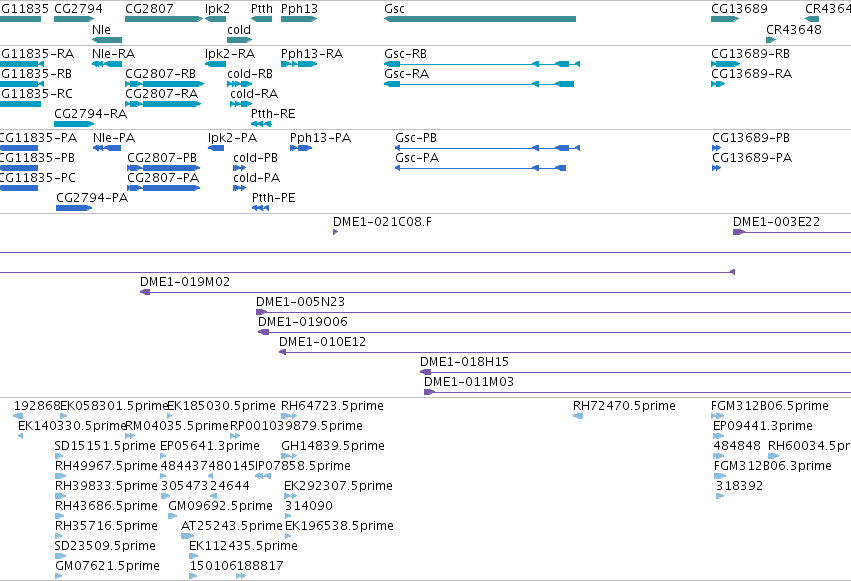This screenshot has width=851, height=581.
Task: Click the CG13689 gene label
Action: click(x=739, y=9)
